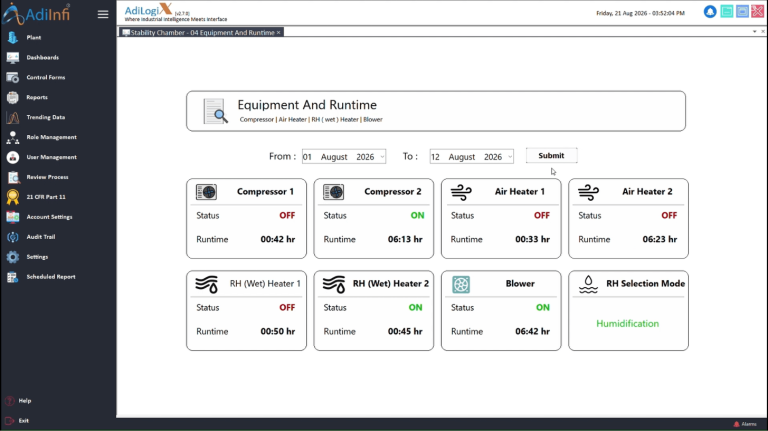
Task: Click the Blower fan icon
Action: [x=461, y=285]
